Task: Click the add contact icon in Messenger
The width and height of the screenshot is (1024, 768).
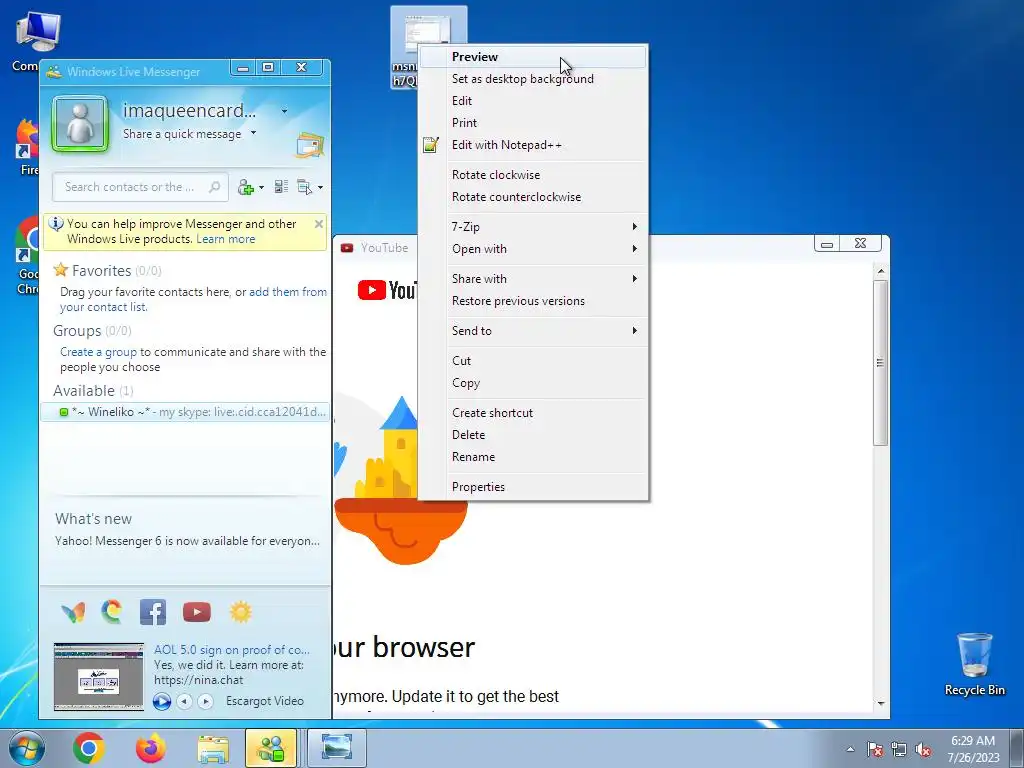Action: point(246,187)
